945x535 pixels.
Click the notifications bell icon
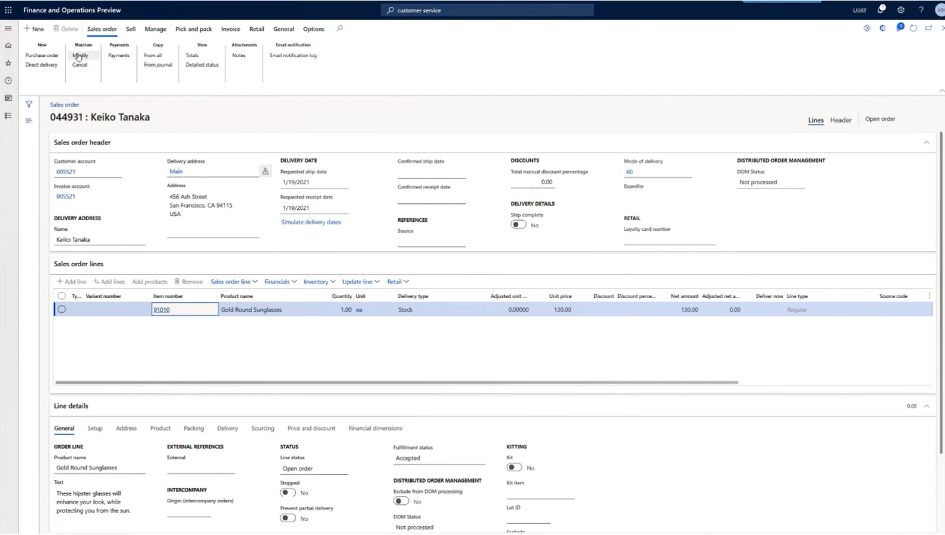[881, 9]
